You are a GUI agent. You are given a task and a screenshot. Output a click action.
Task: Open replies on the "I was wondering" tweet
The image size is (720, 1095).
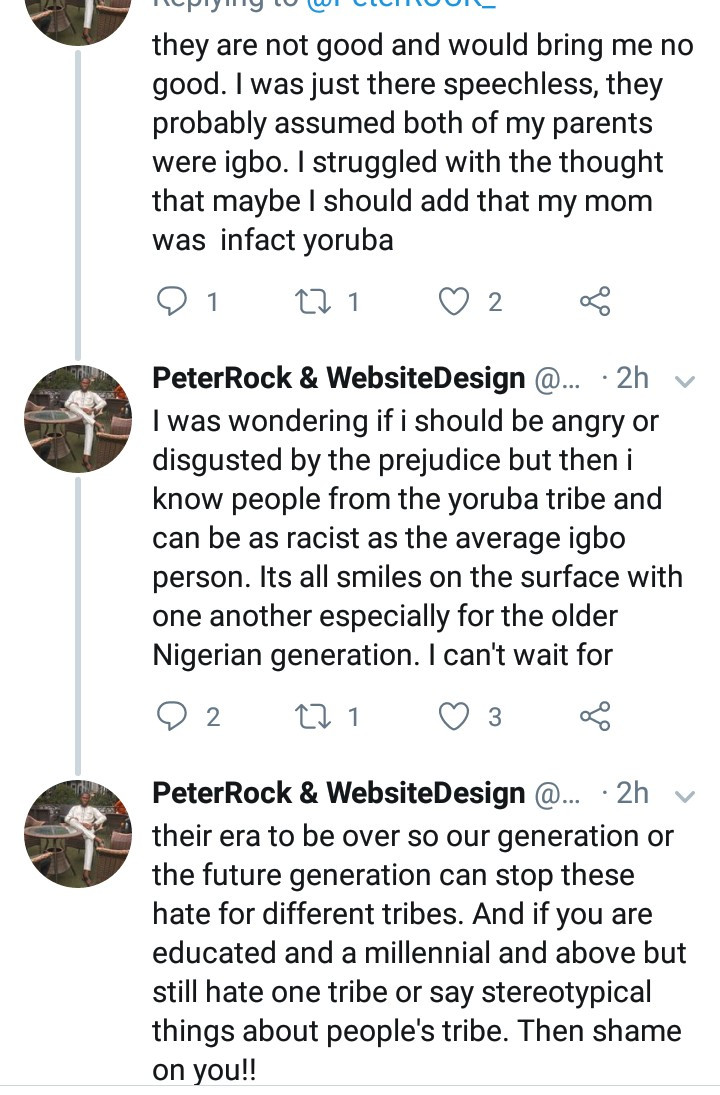175,715
